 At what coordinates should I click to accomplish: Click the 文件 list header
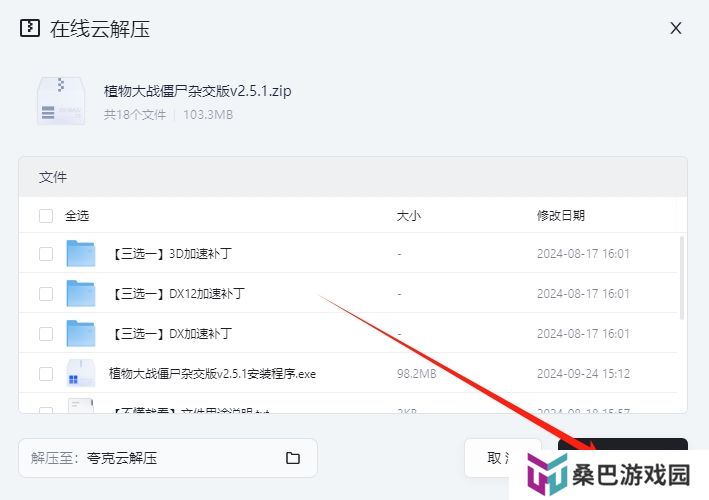coord(53,177)
